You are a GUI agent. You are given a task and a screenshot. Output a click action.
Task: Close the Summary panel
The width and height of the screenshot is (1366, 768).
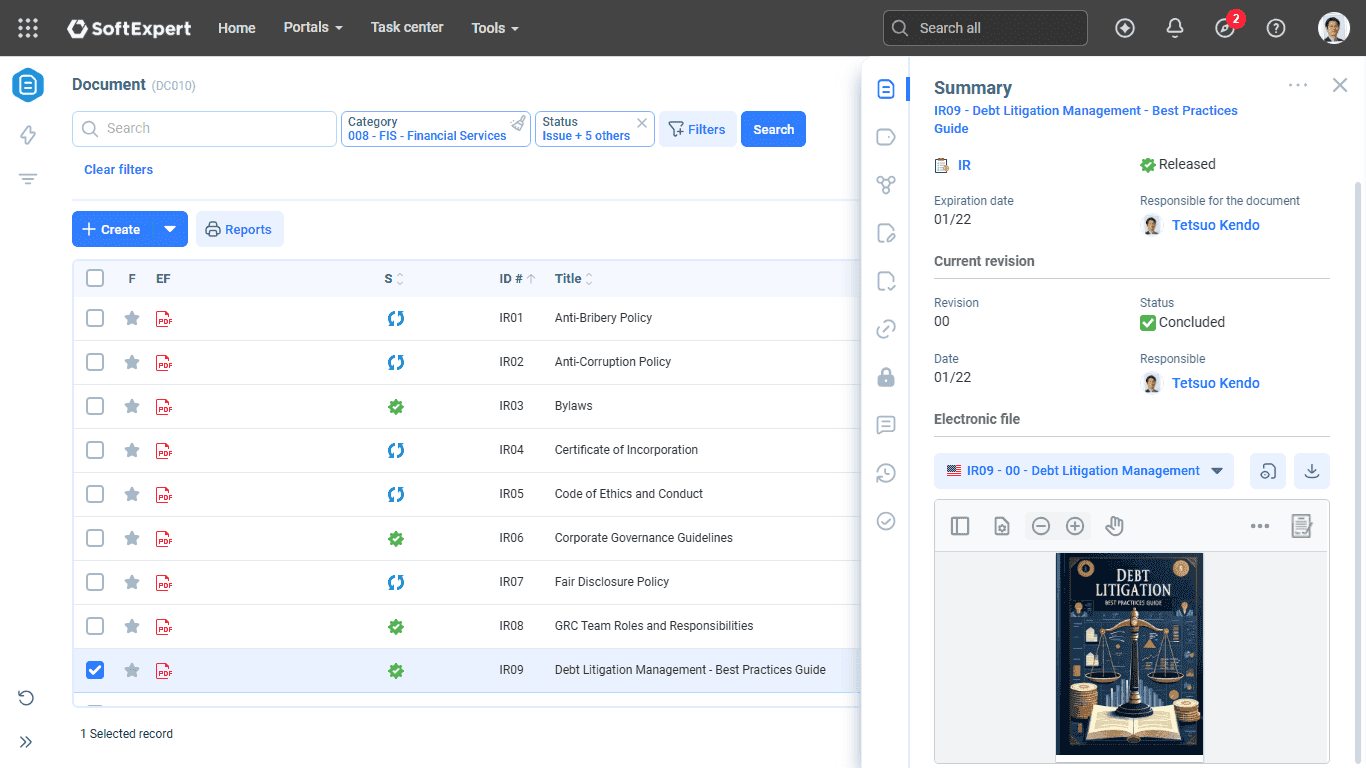coord(1340,86)
